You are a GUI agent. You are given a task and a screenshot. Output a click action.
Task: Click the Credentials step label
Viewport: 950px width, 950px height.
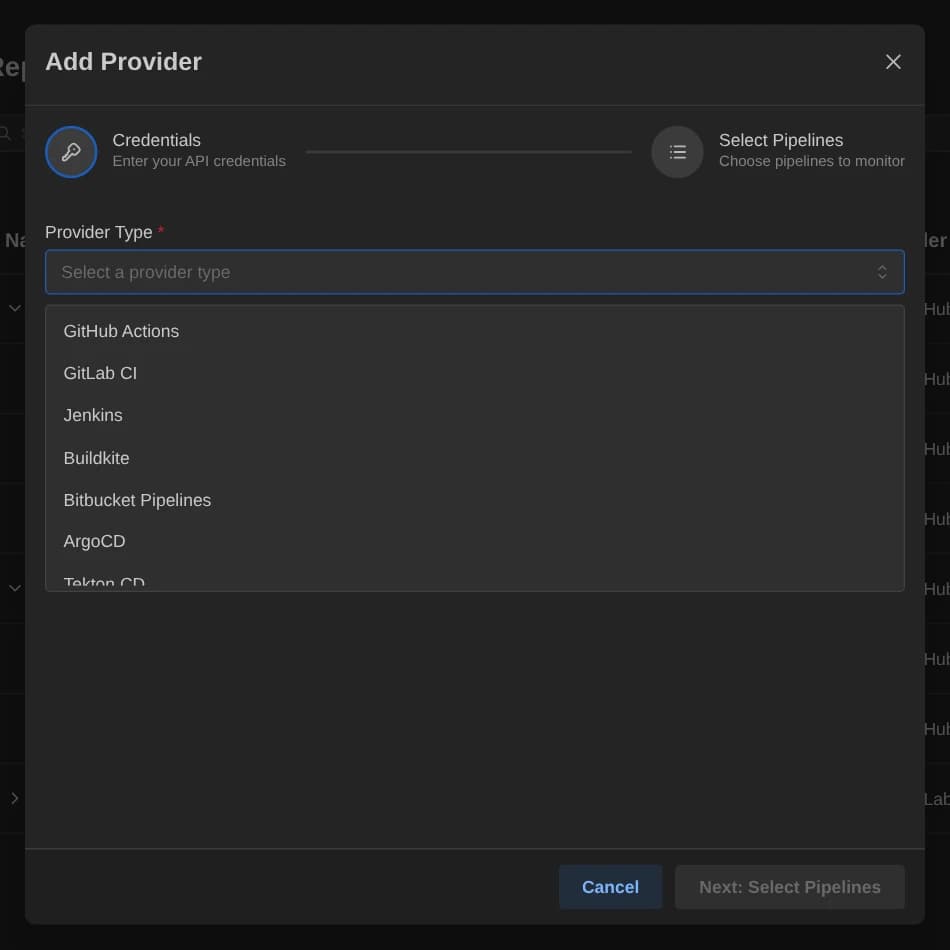coord(156,140)
